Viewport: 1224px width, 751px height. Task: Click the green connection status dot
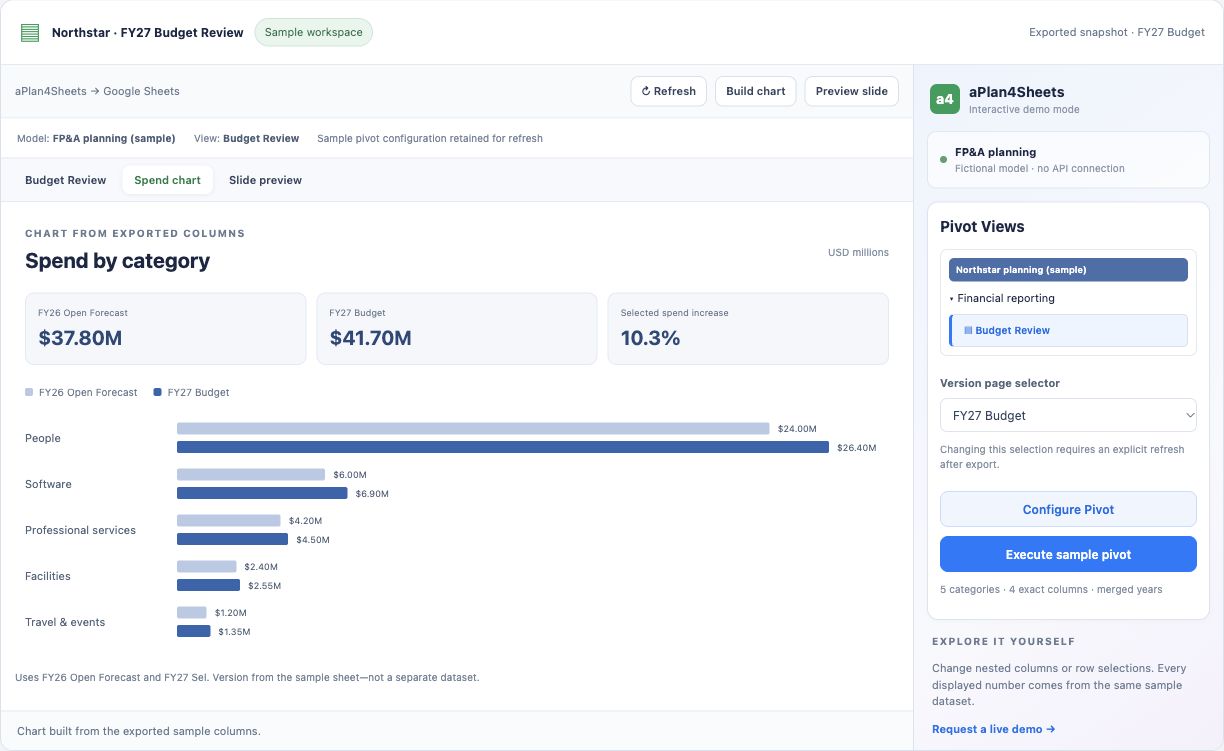(944, 159)
